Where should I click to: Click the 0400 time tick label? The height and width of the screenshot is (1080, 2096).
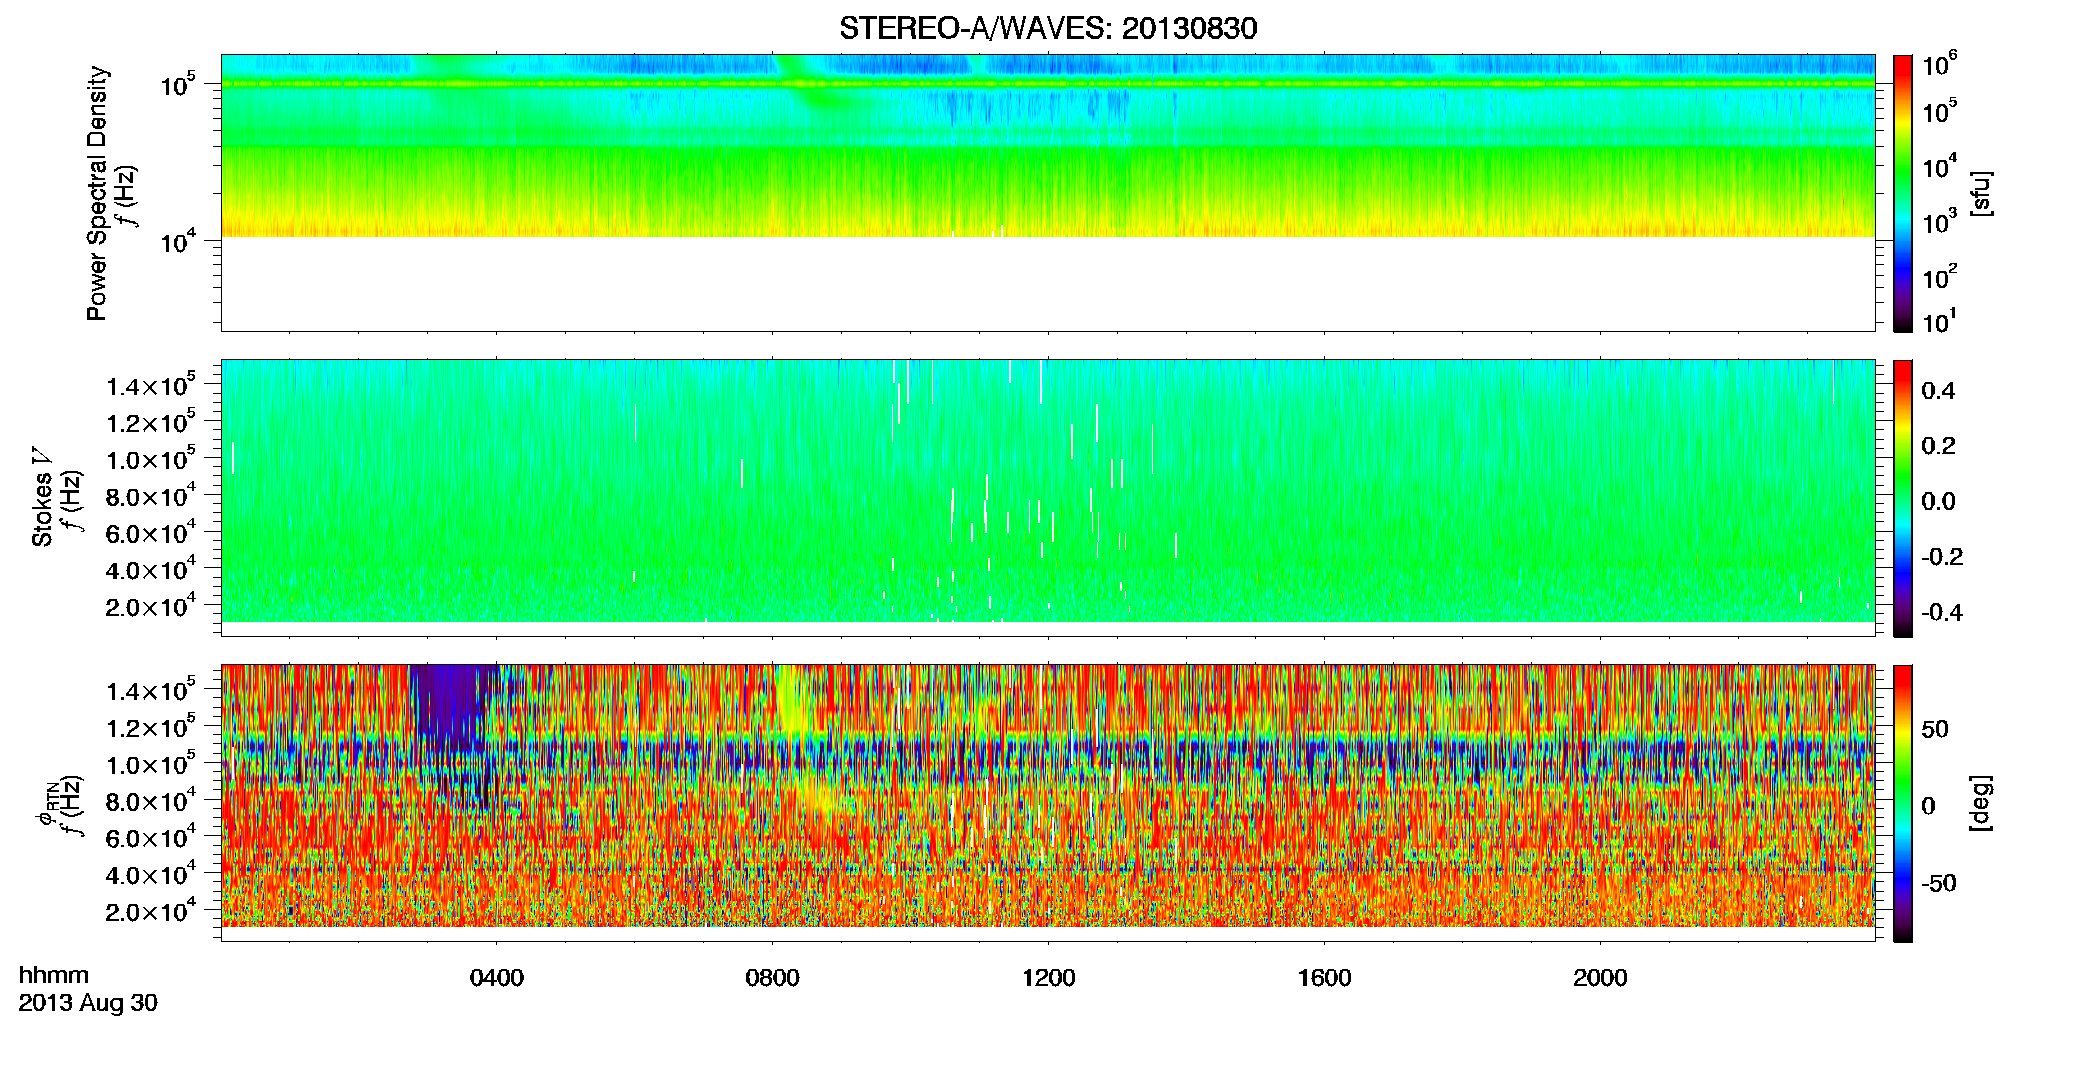click(x=496, y=978)
